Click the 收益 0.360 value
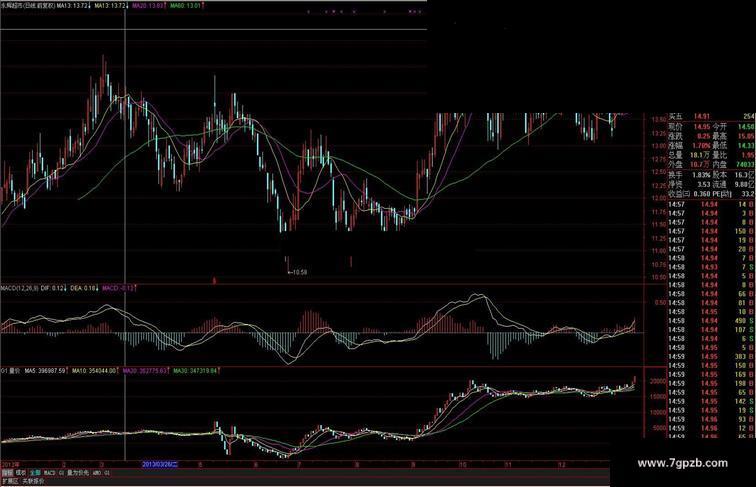The width and height of the screenshot is (756, 487). 702,194
